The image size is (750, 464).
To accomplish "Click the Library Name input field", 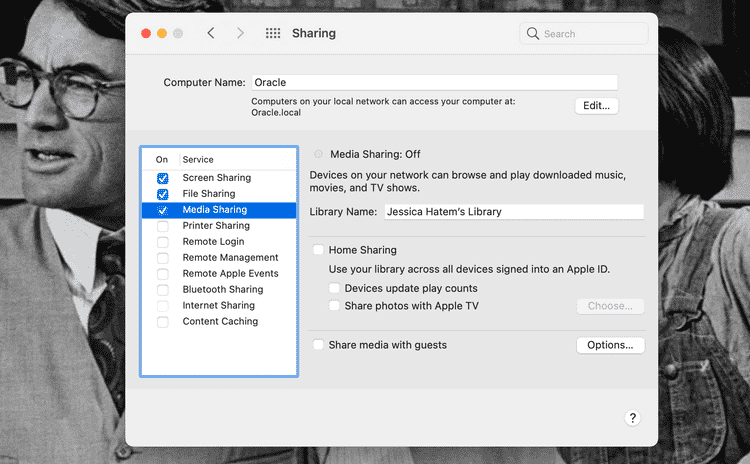I will [x=514, y=212].
